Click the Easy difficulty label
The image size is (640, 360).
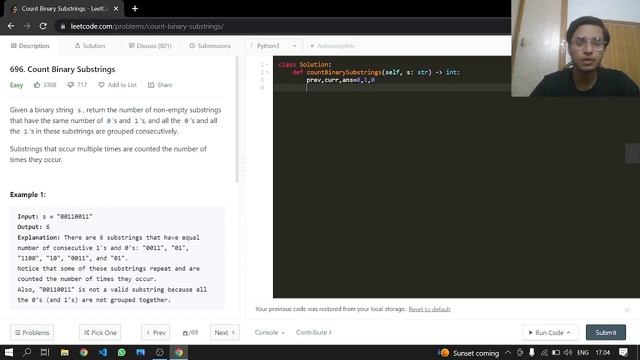(x=16, y=85)
